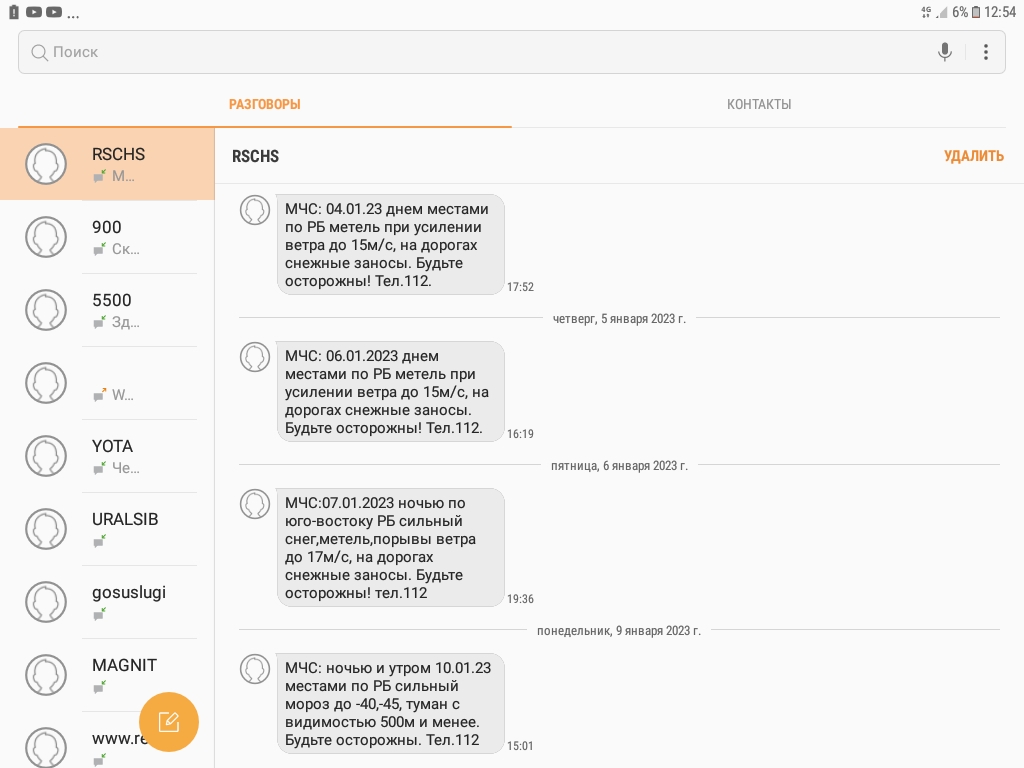This screenshot has width=1024, height=768.
Task: Switch to the Контакты tab
Action: [x=759, y=104]
